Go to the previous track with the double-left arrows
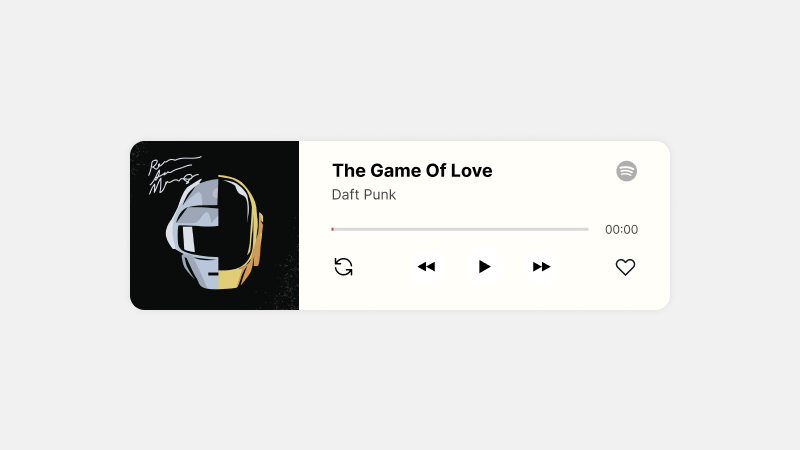 click(426, 267)
